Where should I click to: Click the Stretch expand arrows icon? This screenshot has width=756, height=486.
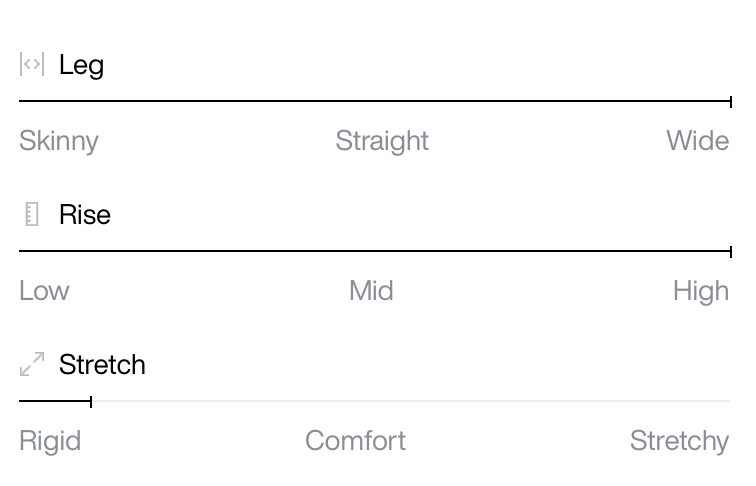[32, 364]
